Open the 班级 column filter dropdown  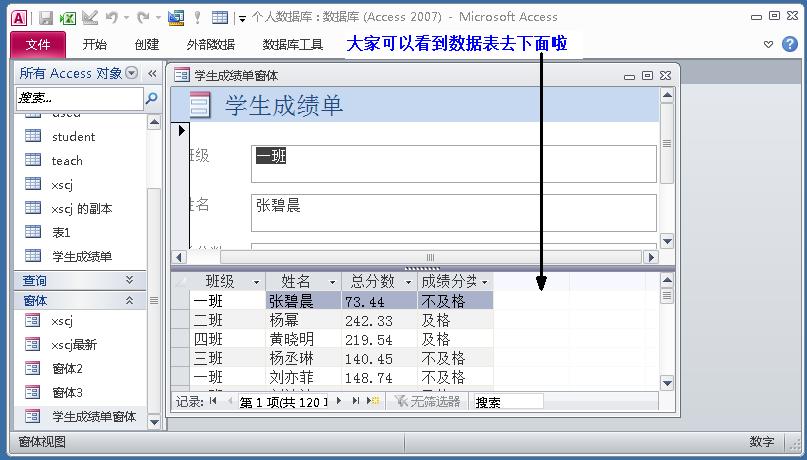tap(256, 282)
